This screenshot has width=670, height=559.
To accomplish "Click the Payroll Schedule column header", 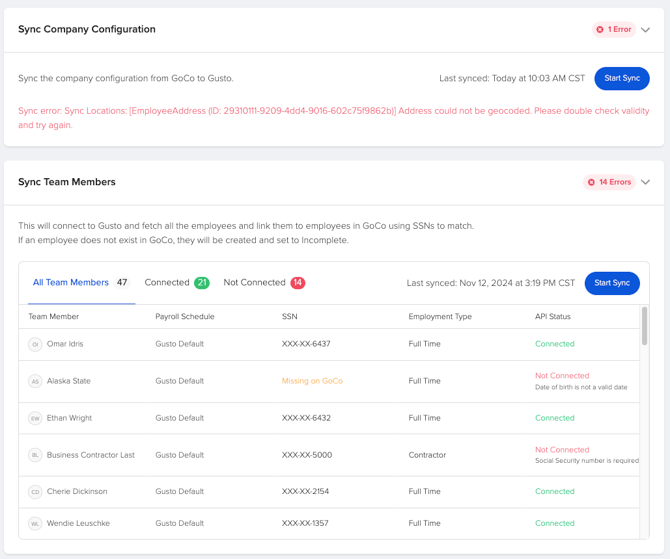I will pyautogui.click(x=185, y=316).
